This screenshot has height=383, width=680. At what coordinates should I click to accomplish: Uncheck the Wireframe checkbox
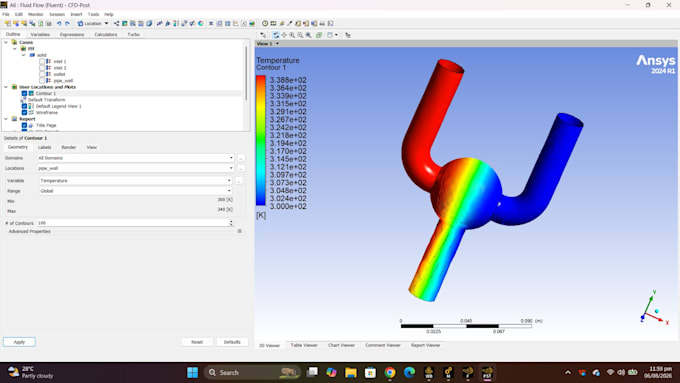[24, 112]
